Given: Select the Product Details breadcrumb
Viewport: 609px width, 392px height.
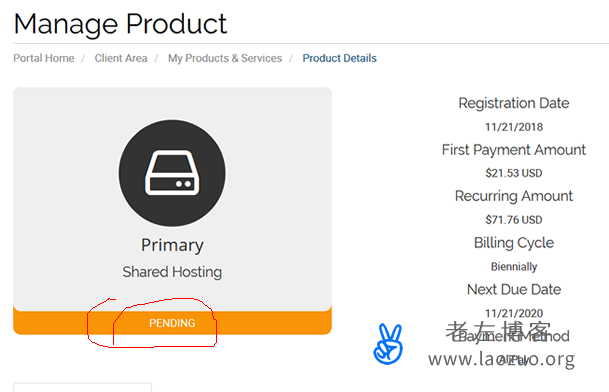Looking at the screenshot, I should pos(339,58).
